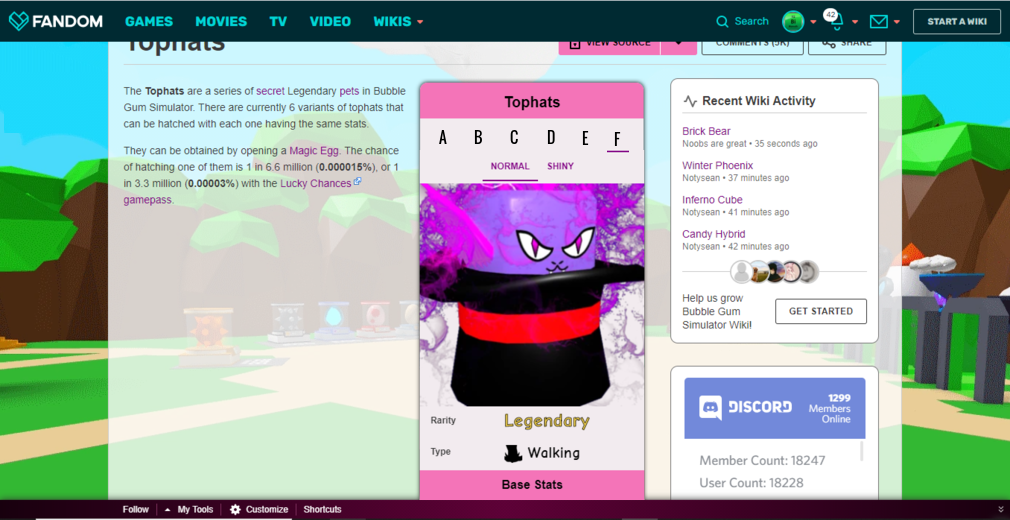Select variant tab E

pyautogui.click(x=585, y=138)
